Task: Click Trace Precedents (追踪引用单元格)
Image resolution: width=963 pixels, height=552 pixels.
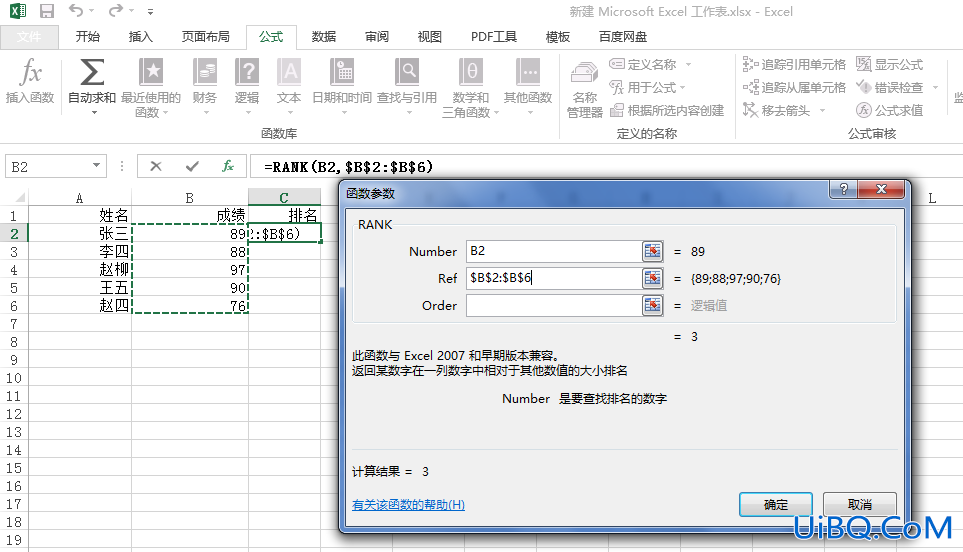Action: pyautogui.click(x=793, y=64)
